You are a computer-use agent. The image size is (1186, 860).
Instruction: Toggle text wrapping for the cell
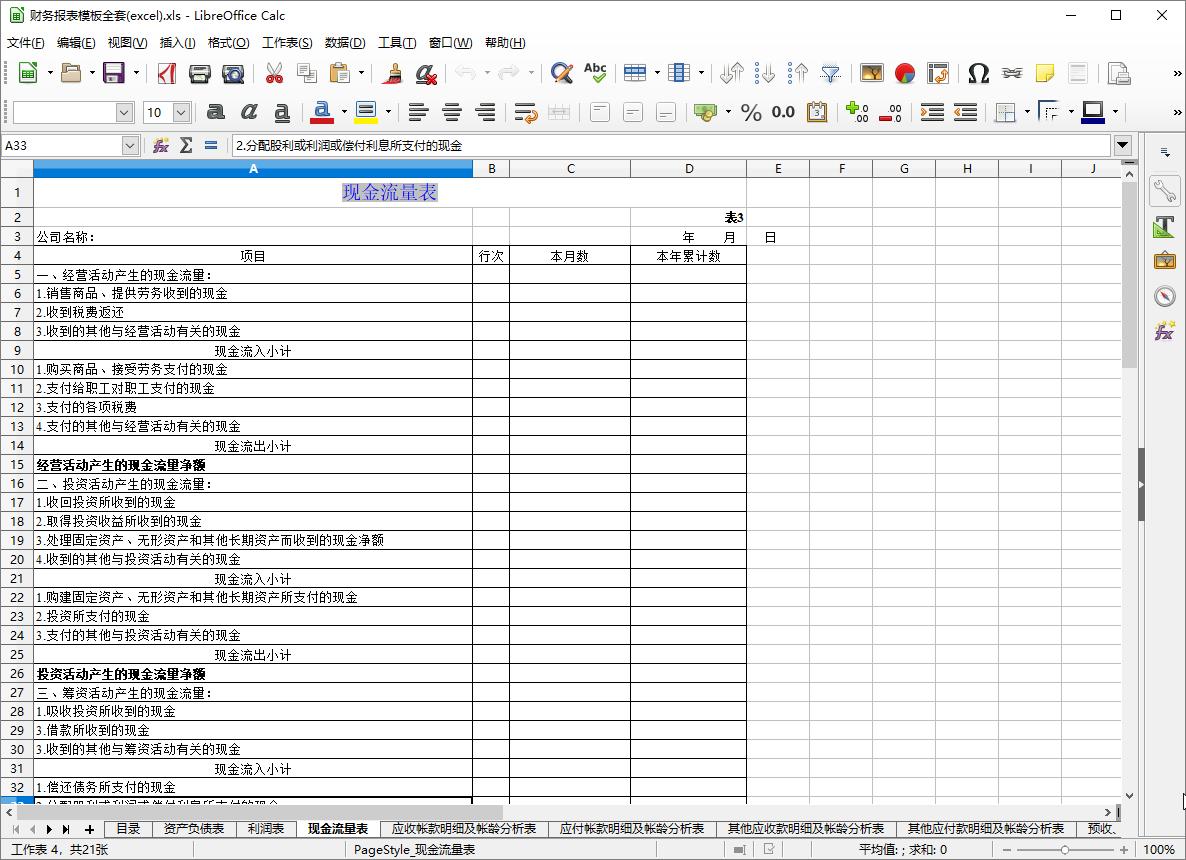(x=525, y=113)
